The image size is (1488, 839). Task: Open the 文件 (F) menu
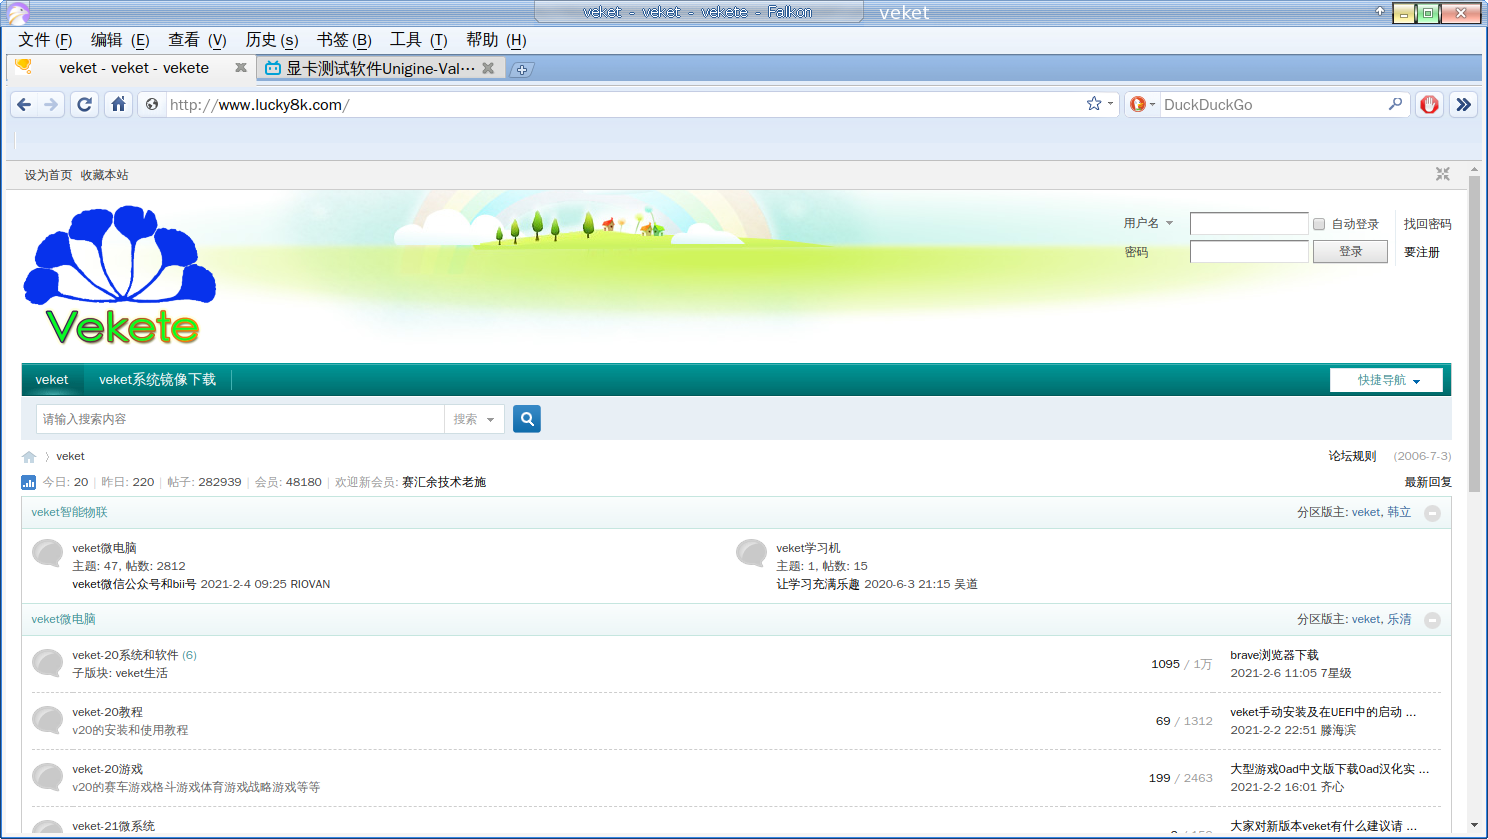coord(45,40)
